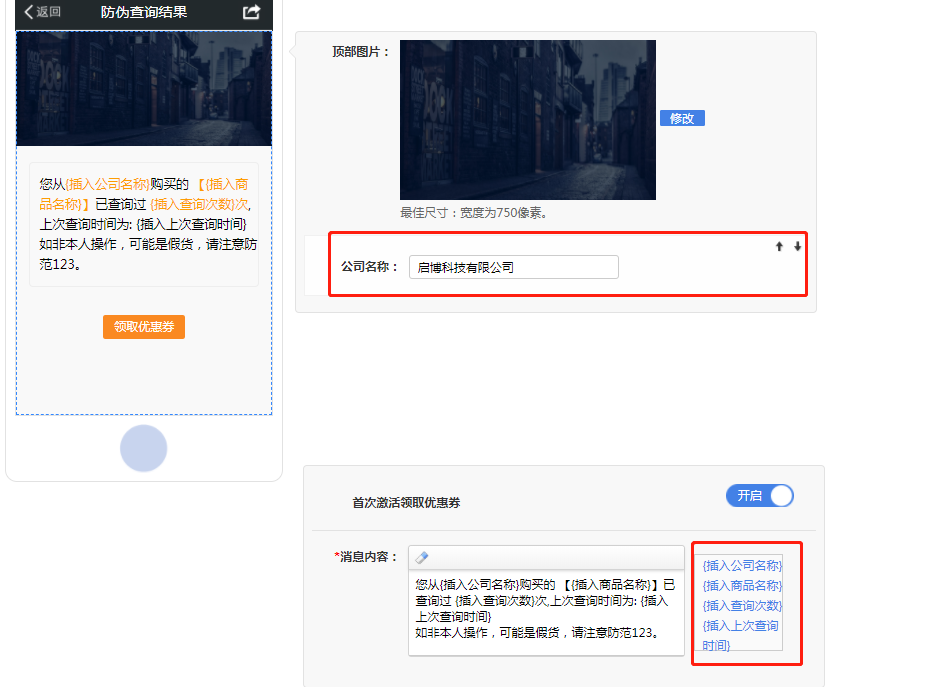Click the 首次激活领取优惠券 label
930x687 pixels.
(406, 502)
